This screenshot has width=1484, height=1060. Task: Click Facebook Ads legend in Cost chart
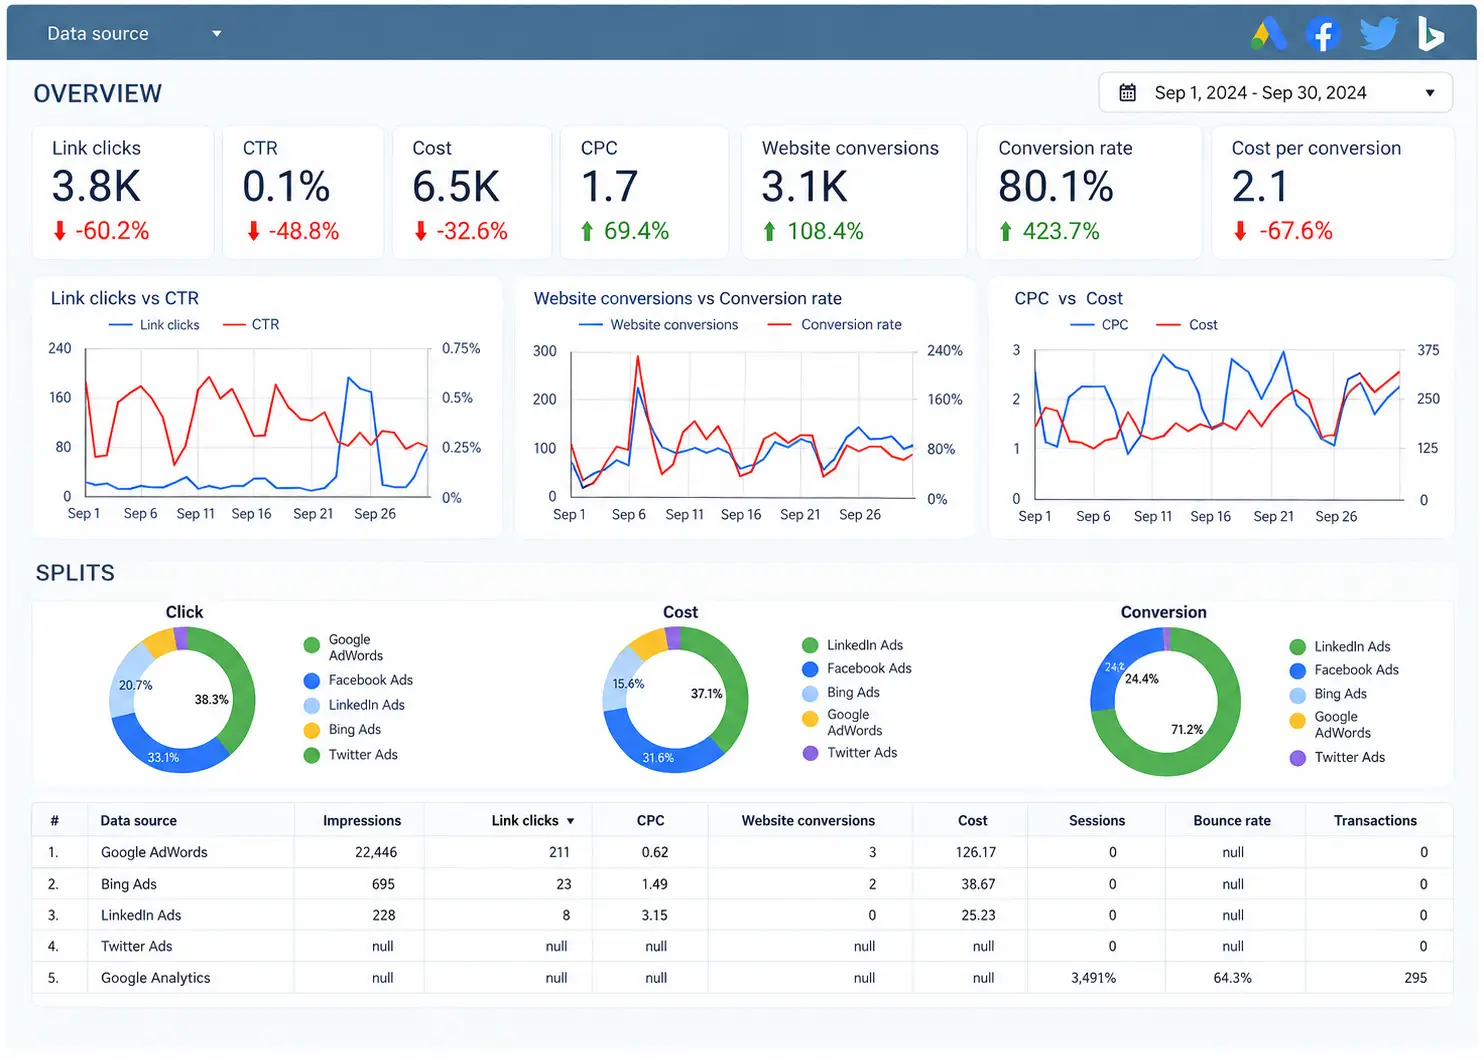(x=857, y=669)
